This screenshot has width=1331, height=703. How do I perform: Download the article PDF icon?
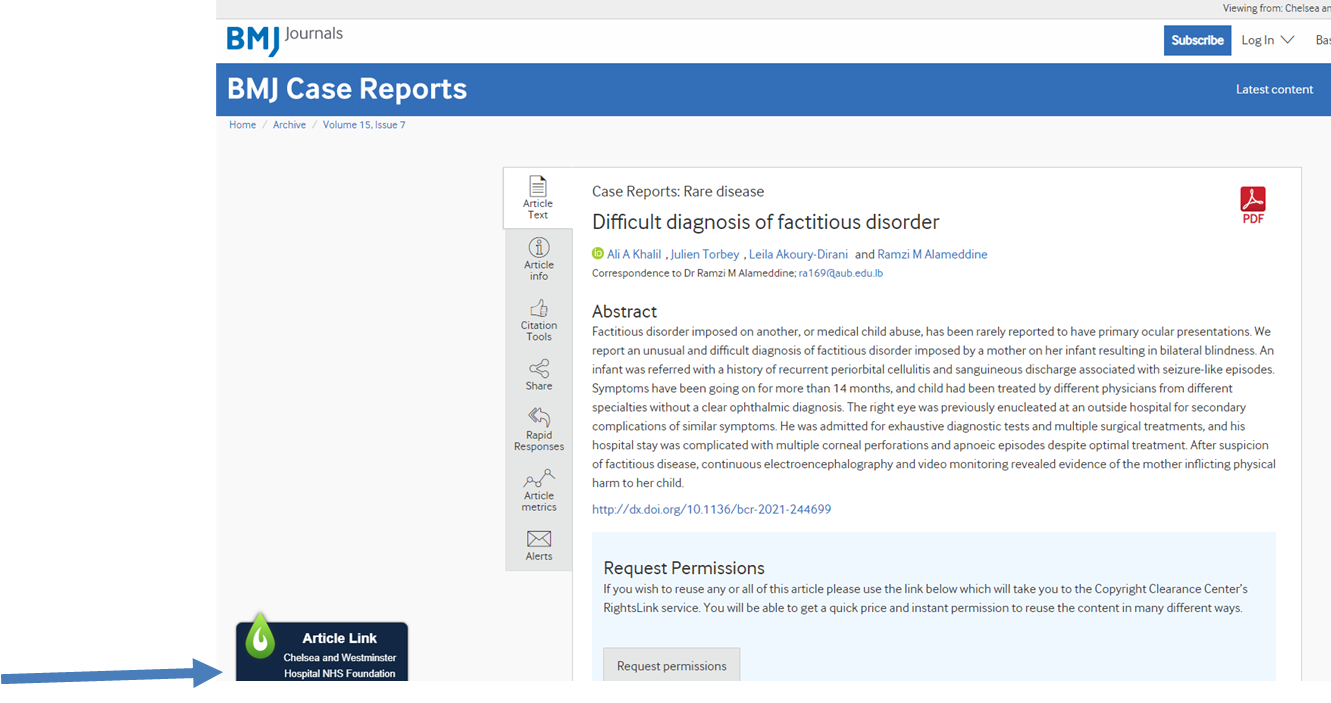pos(1253,204)
